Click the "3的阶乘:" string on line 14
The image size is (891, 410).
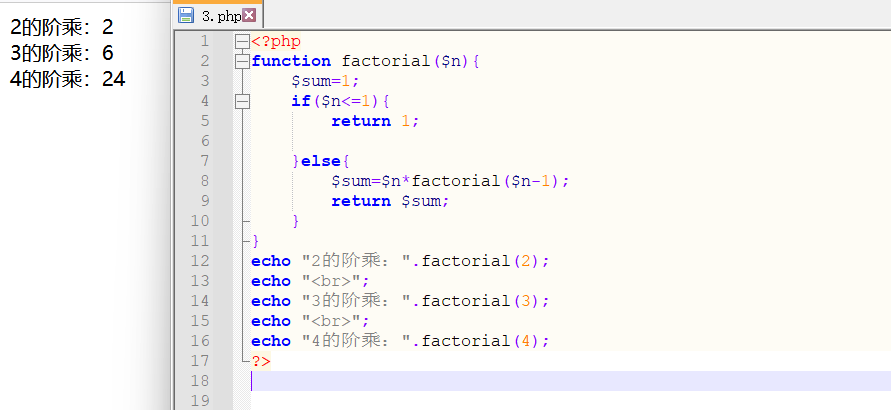point(356,301)
